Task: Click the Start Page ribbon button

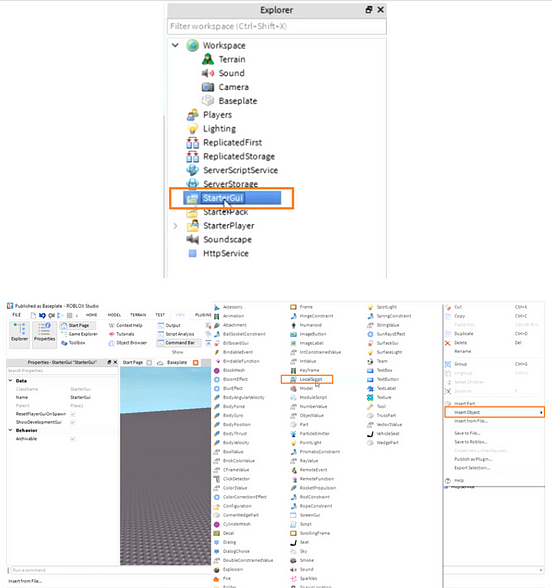Action: tap(78, 325)
